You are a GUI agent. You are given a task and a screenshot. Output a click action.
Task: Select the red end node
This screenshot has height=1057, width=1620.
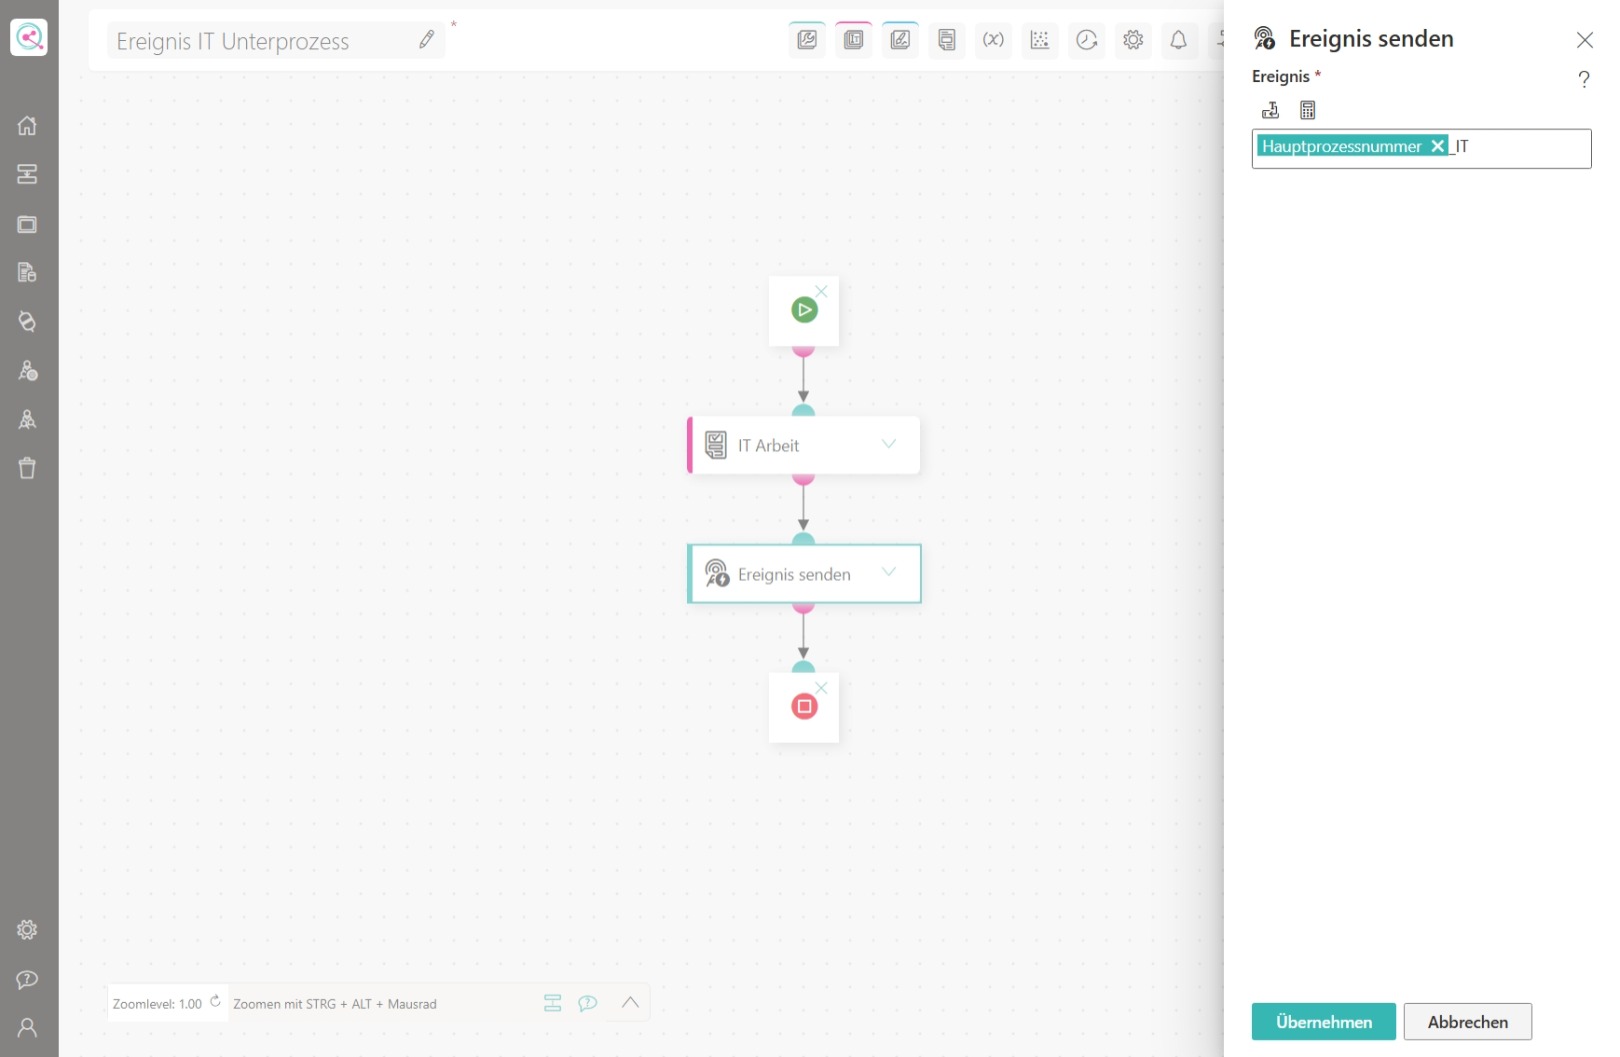click(804, 707)
